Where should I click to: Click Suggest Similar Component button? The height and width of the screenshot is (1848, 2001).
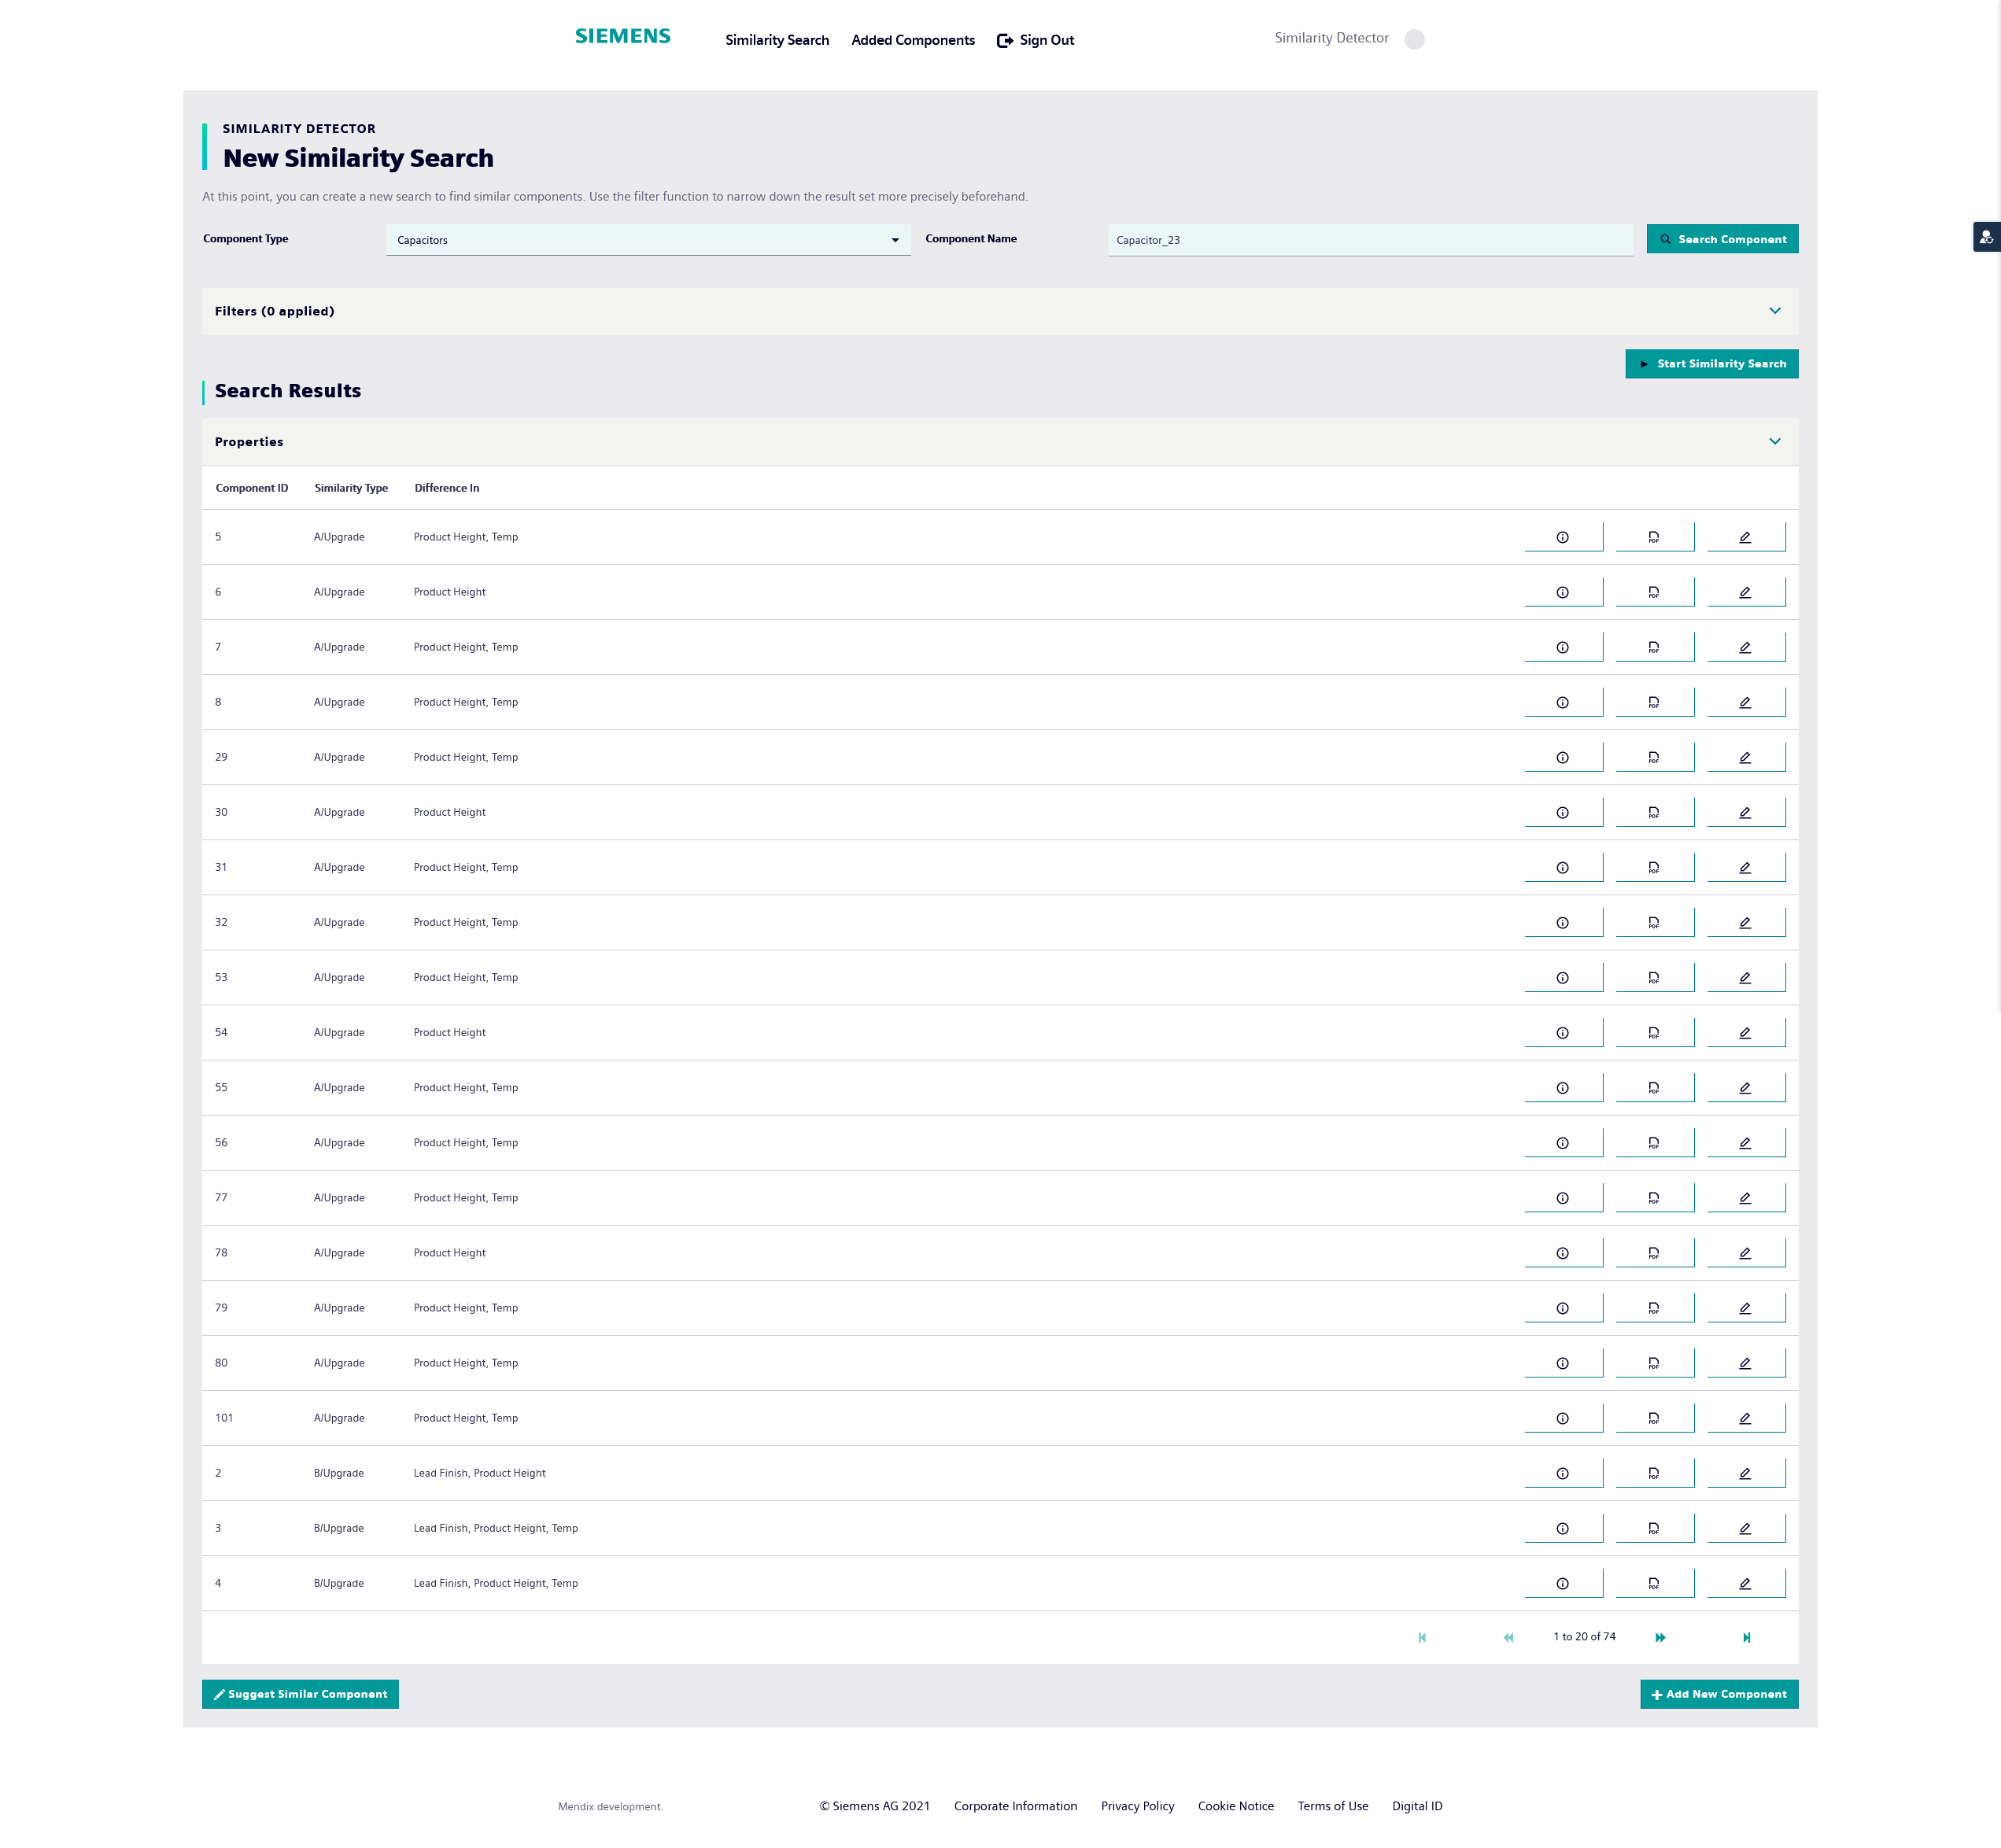[300, 1694]
